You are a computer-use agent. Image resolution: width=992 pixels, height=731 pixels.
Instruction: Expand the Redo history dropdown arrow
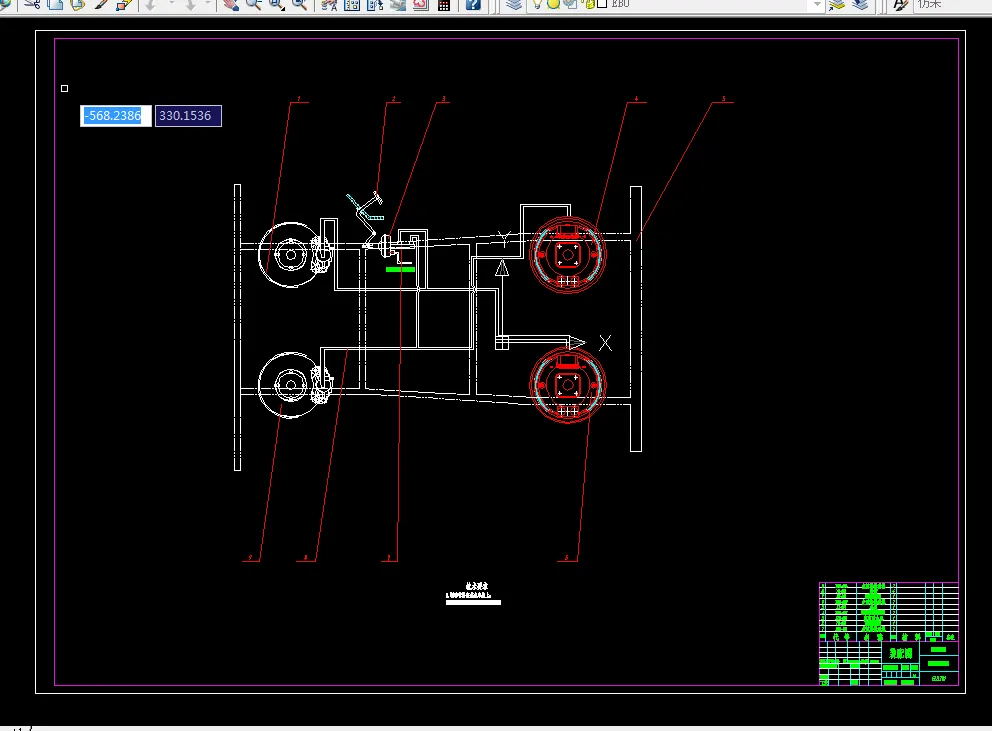pyautogui.click(x=208, y=4)
